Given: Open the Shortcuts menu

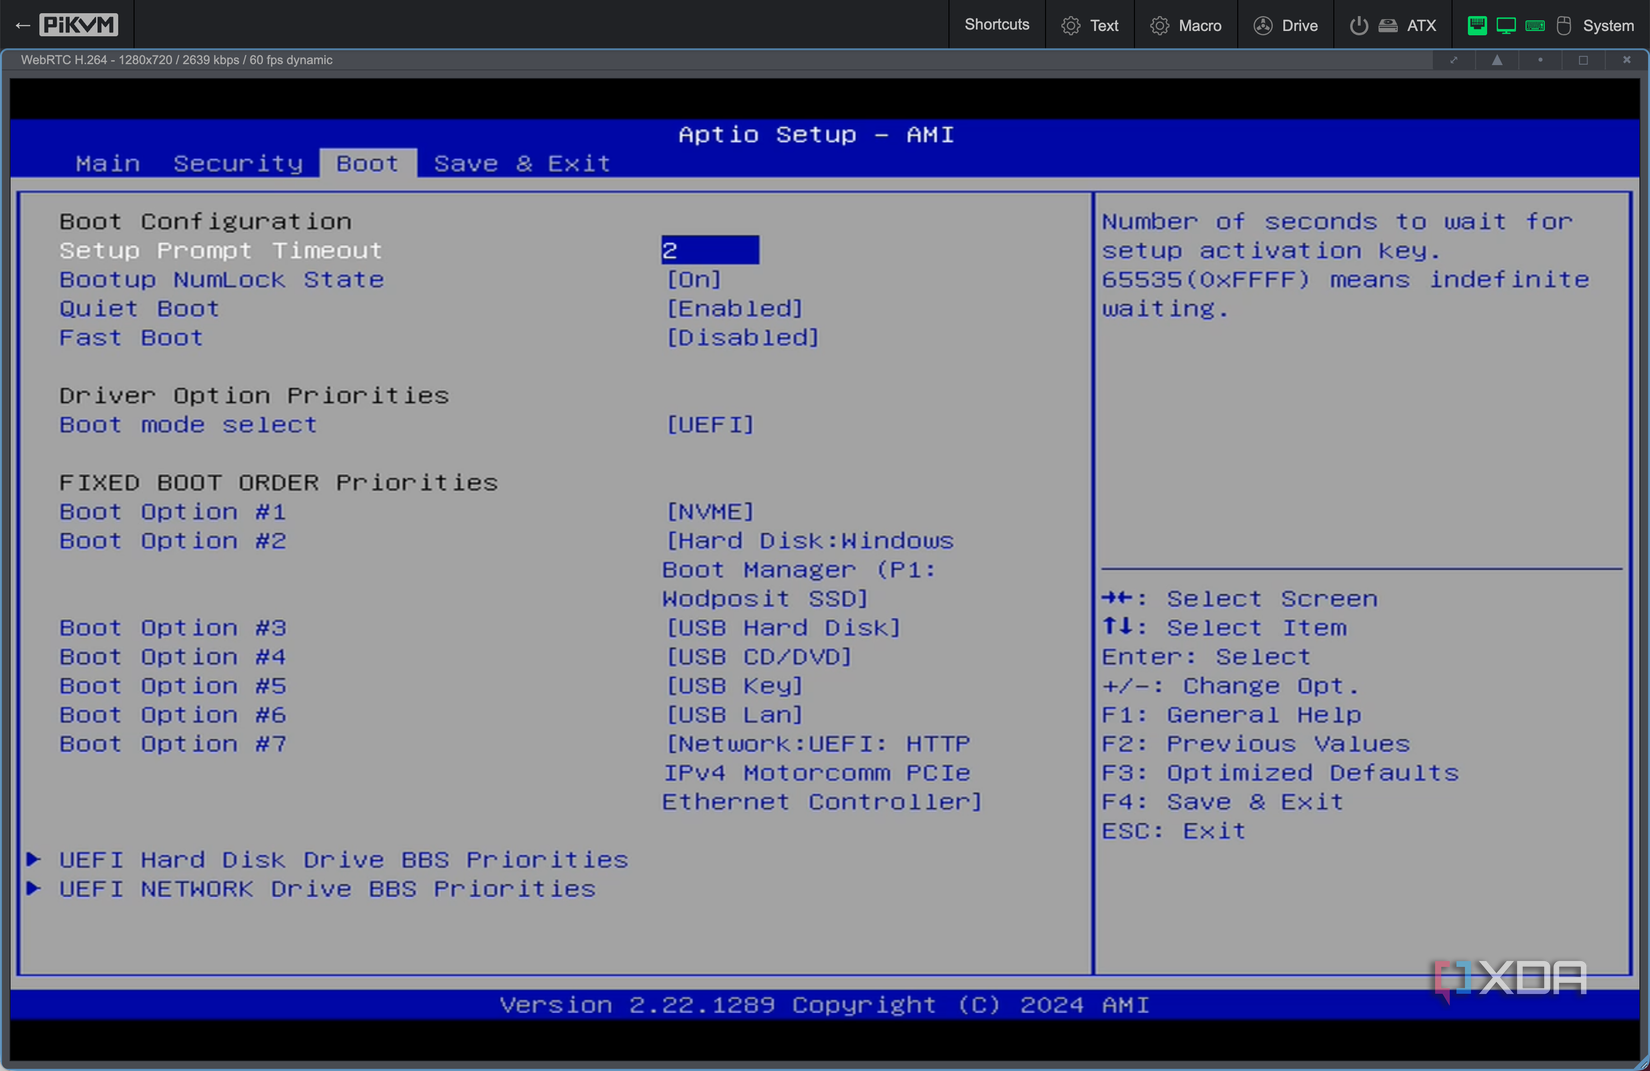Looking at the screenshot, I should click(996, 25).
